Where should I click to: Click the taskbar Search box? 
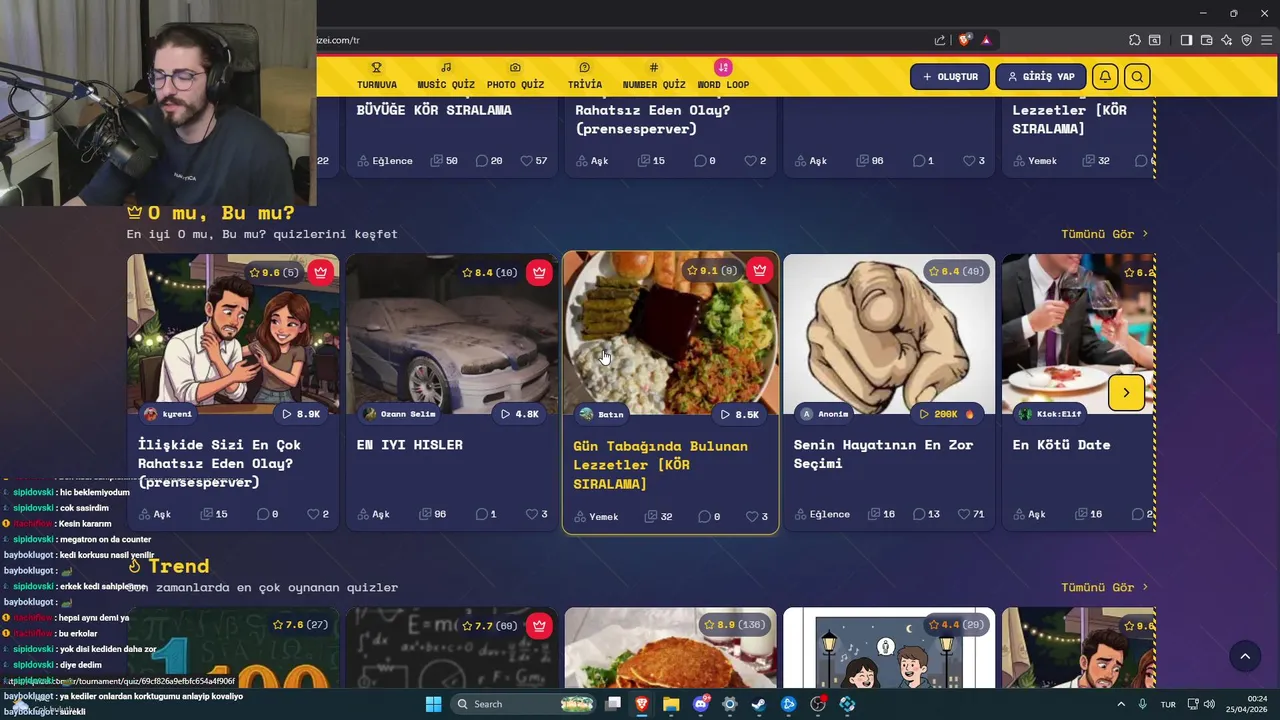click(524, 704)
